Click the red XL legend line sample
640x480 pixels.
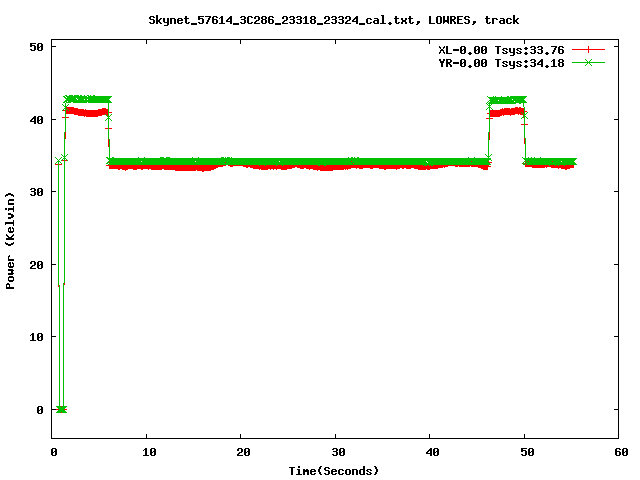pyautogui.click(x=588, y=50)
